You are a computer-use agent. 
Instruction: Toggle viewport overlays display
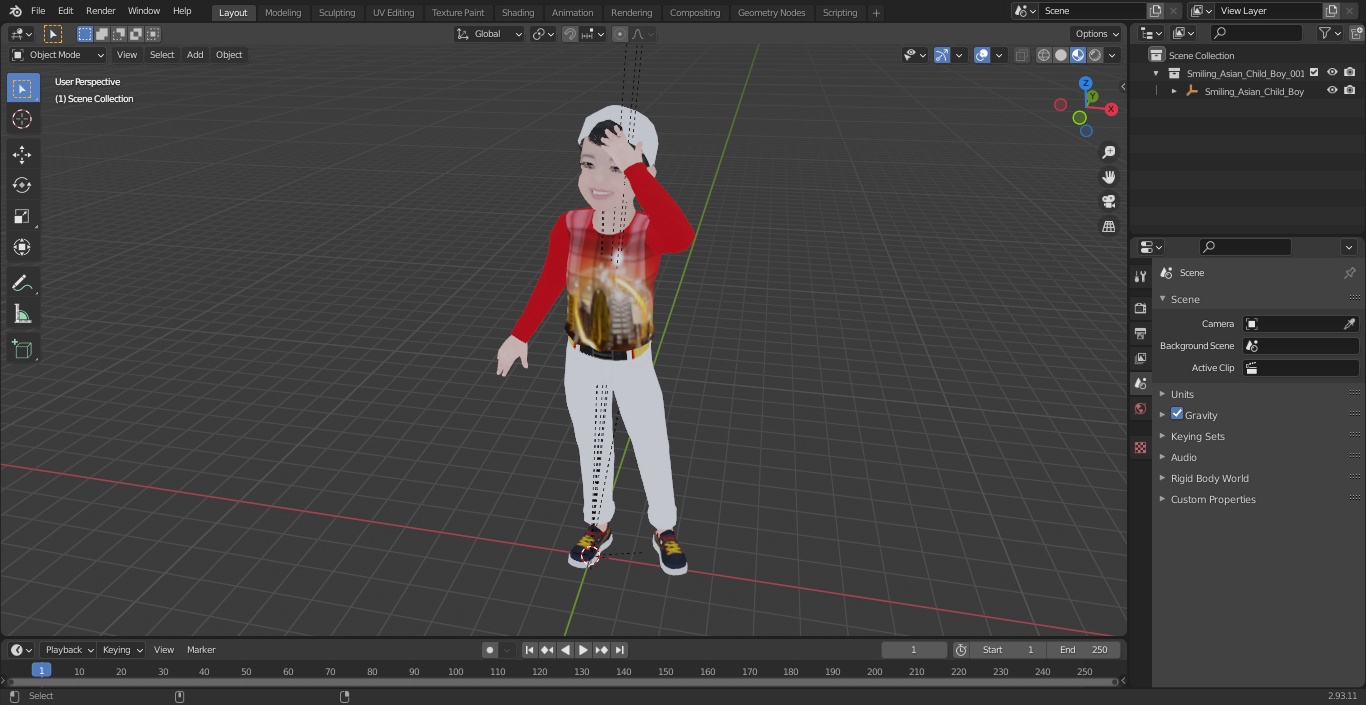(982, 55)
